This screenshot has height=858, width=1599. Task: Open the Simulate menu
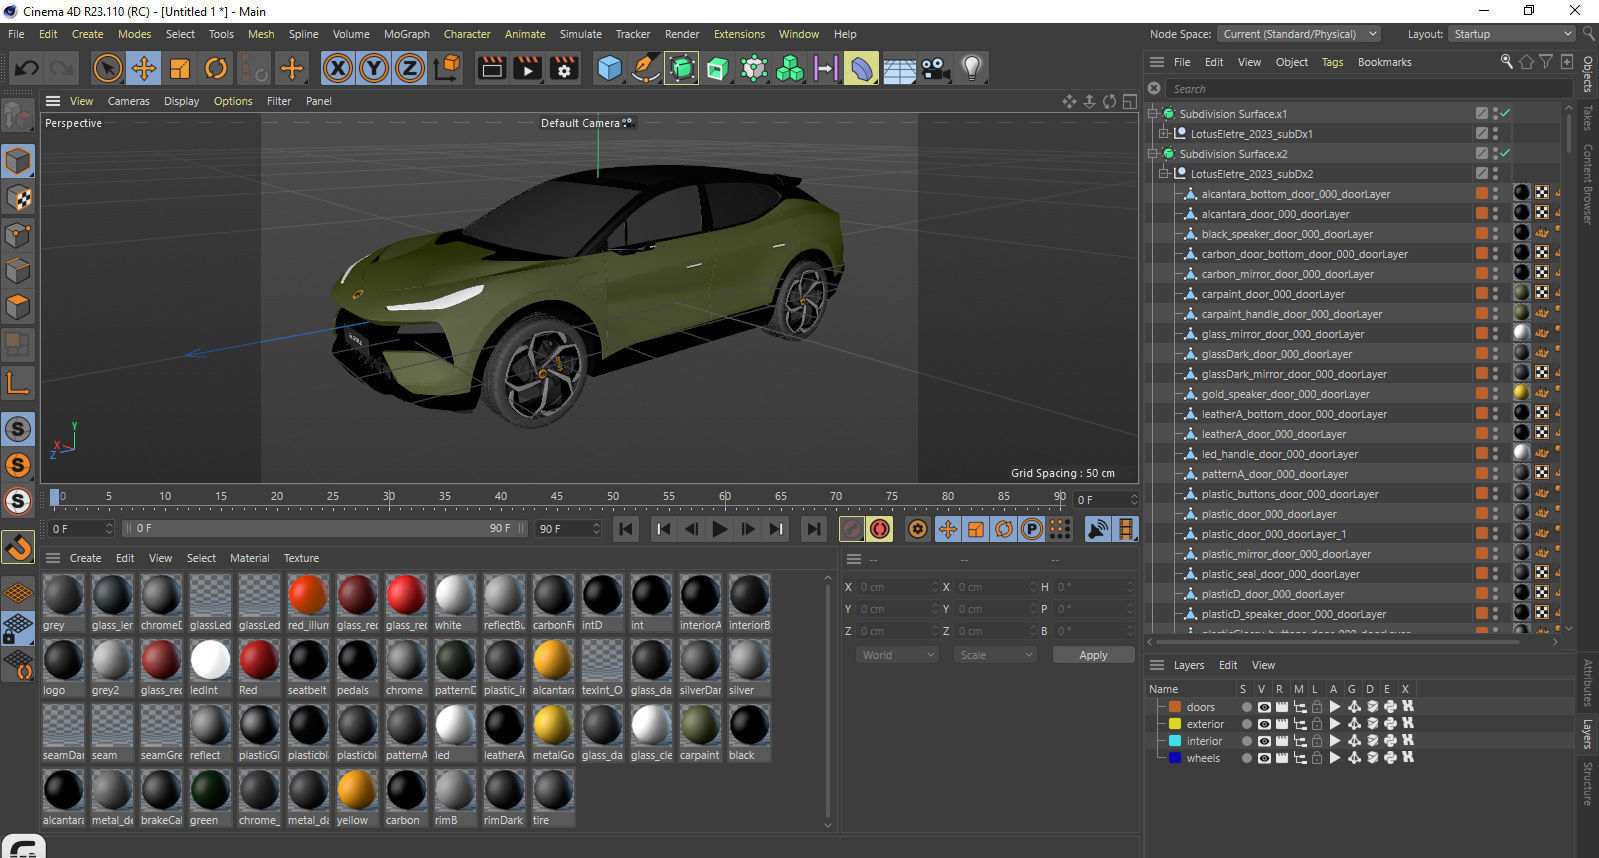tap(580, 34)
